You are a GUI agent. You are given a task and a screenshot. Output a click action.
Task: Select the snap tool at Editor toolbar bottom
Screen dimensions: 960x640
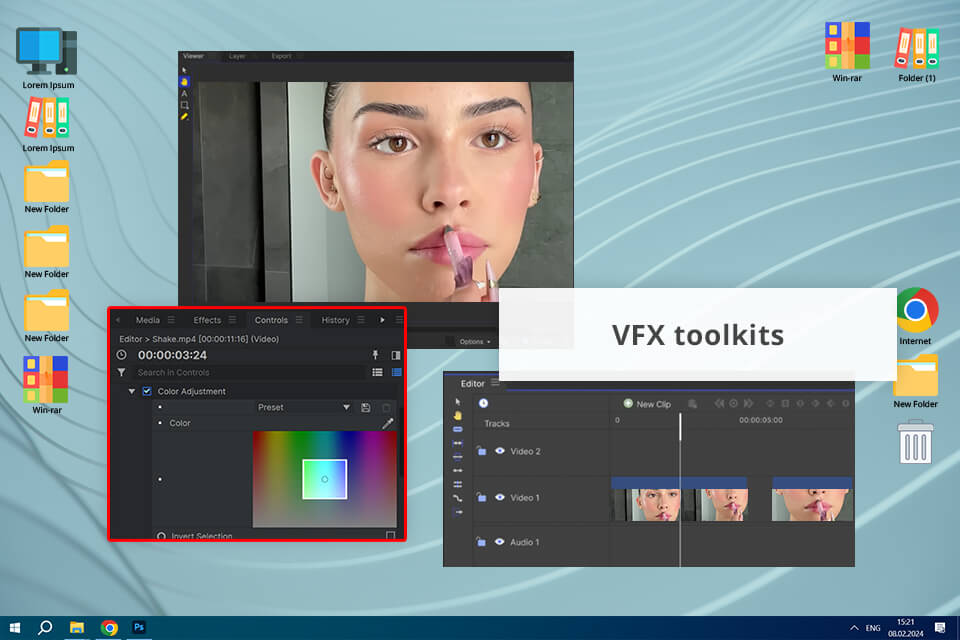point(459,512)
